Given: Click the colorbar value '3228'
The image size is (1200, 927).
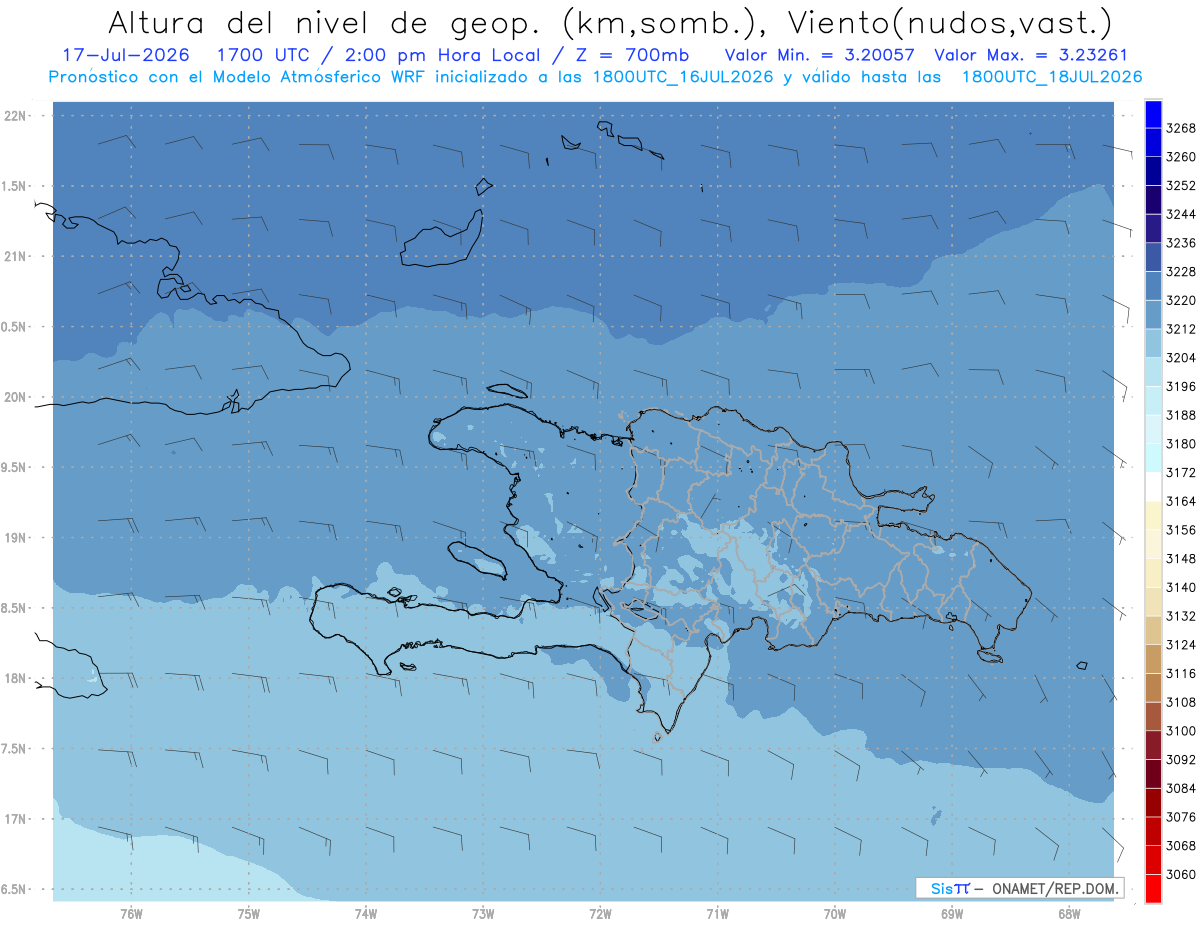Looking at the screenshot, I should pyautogui.click(x=1181, y=272).
